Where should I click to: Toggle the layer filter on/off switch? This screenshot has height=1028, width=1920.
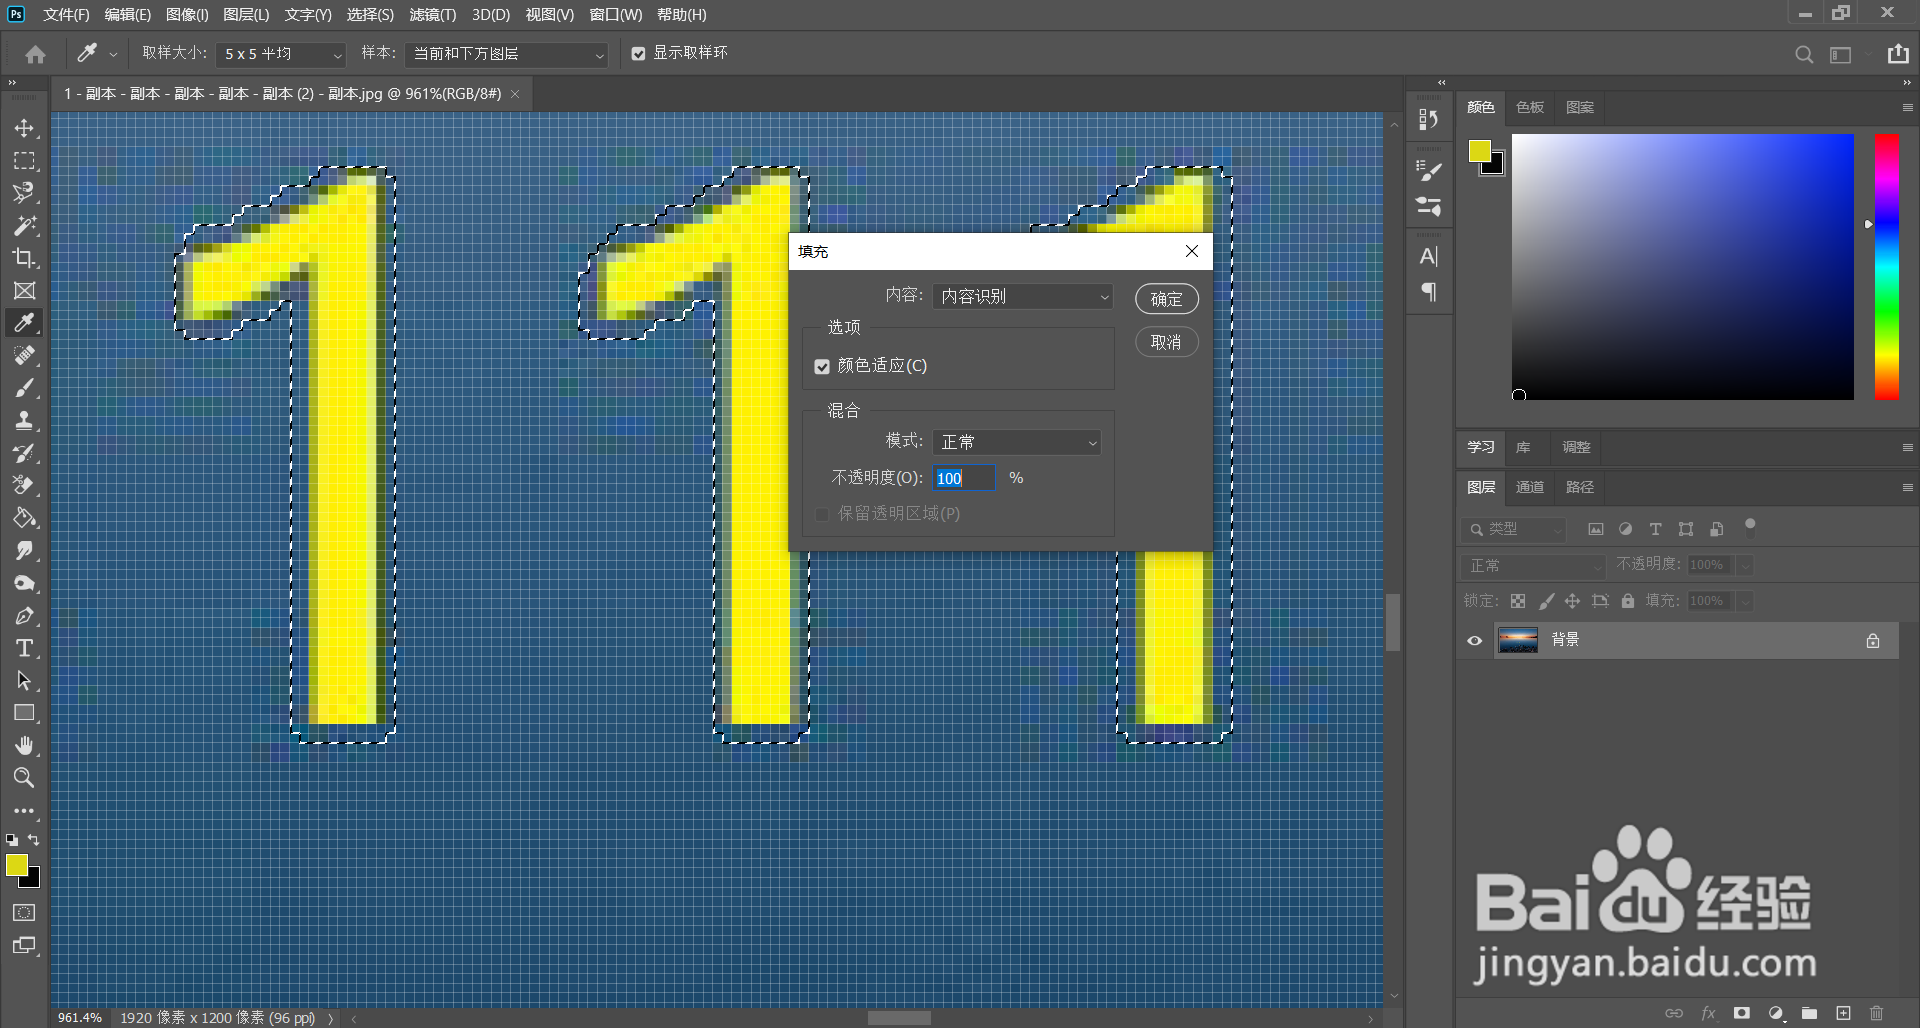tap(1750, 527)
